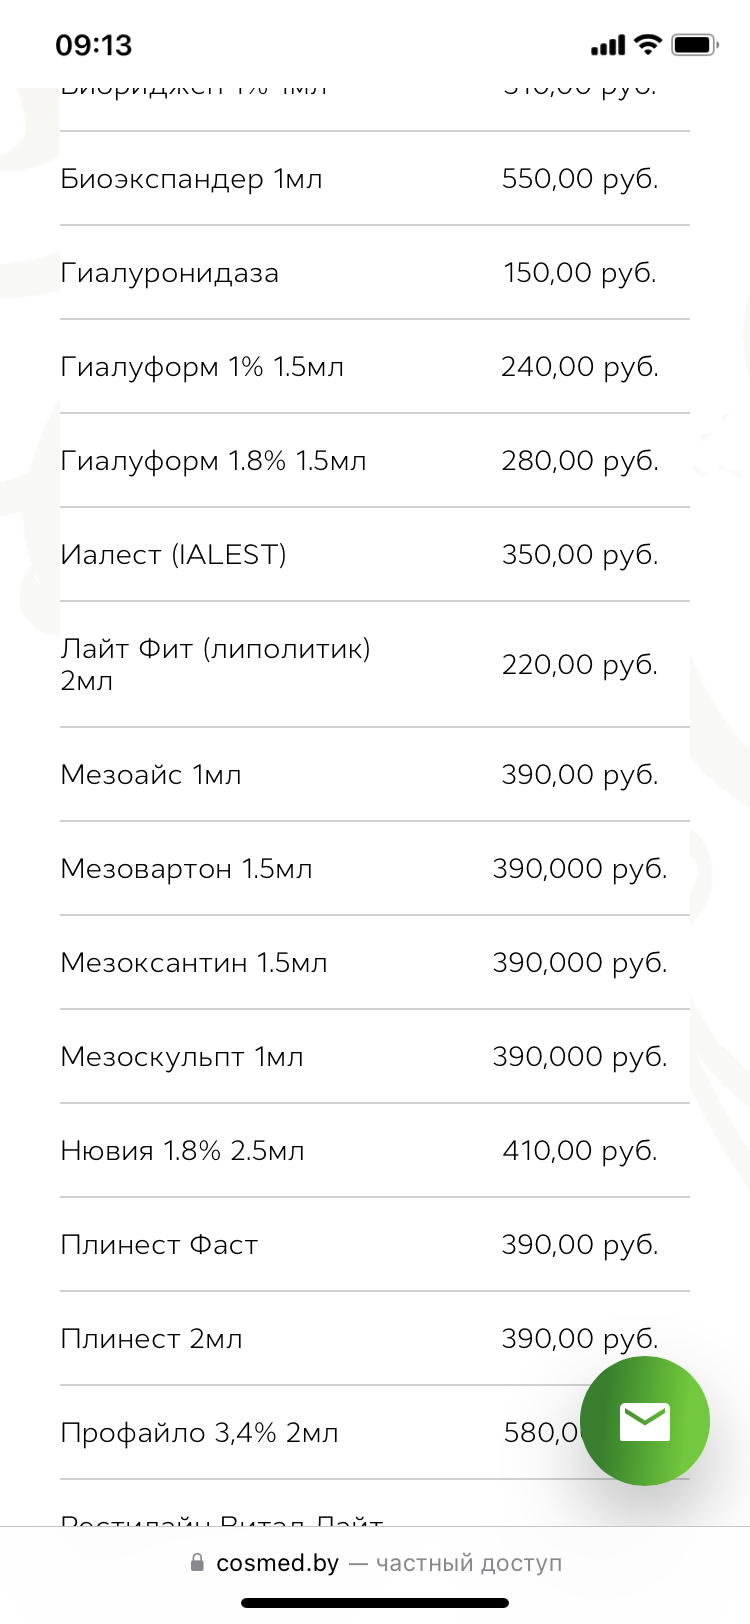
Task: Tap the battery status icon
Action: [694, 44]
